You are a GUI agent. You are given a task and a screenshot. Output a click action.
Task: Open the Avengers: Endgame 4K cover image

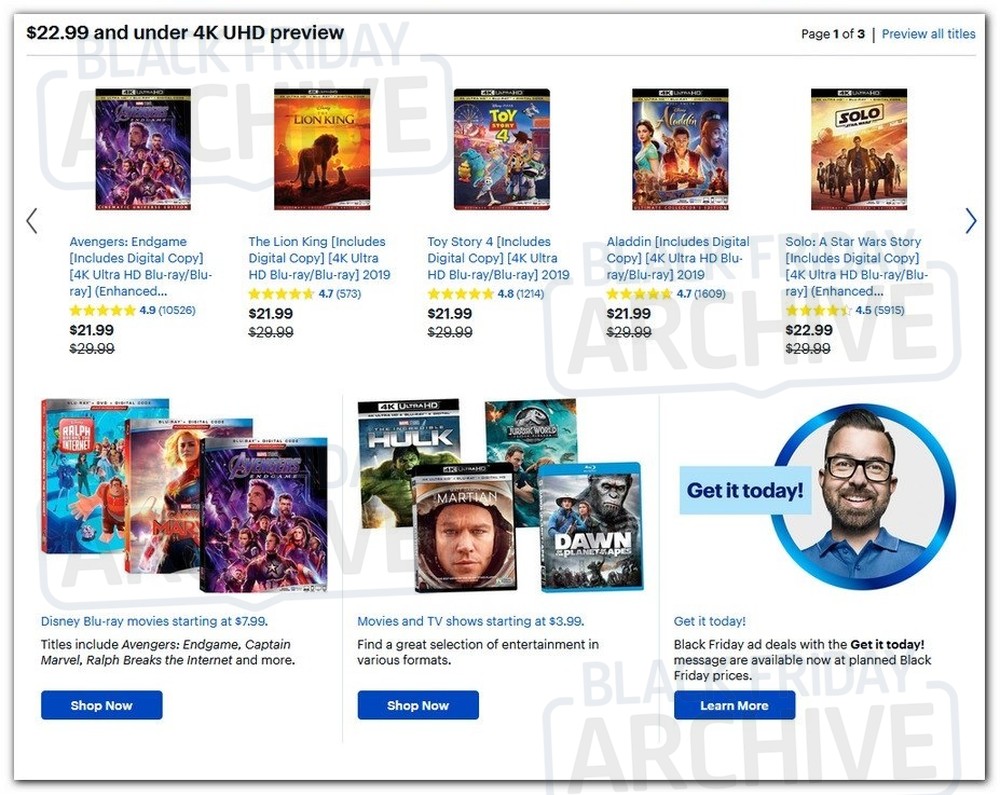(143, 149)
